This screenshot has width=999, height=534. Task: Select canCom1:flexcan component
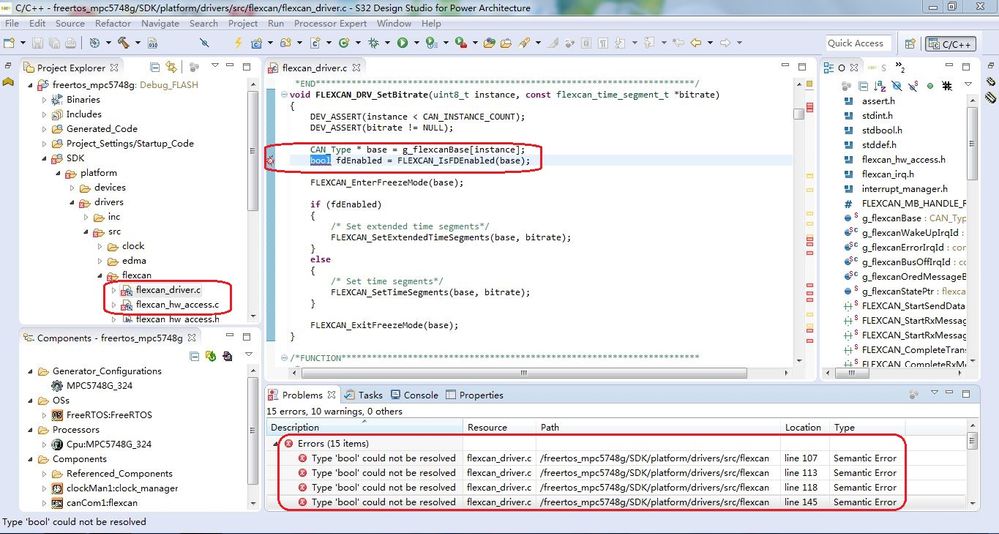102,503
